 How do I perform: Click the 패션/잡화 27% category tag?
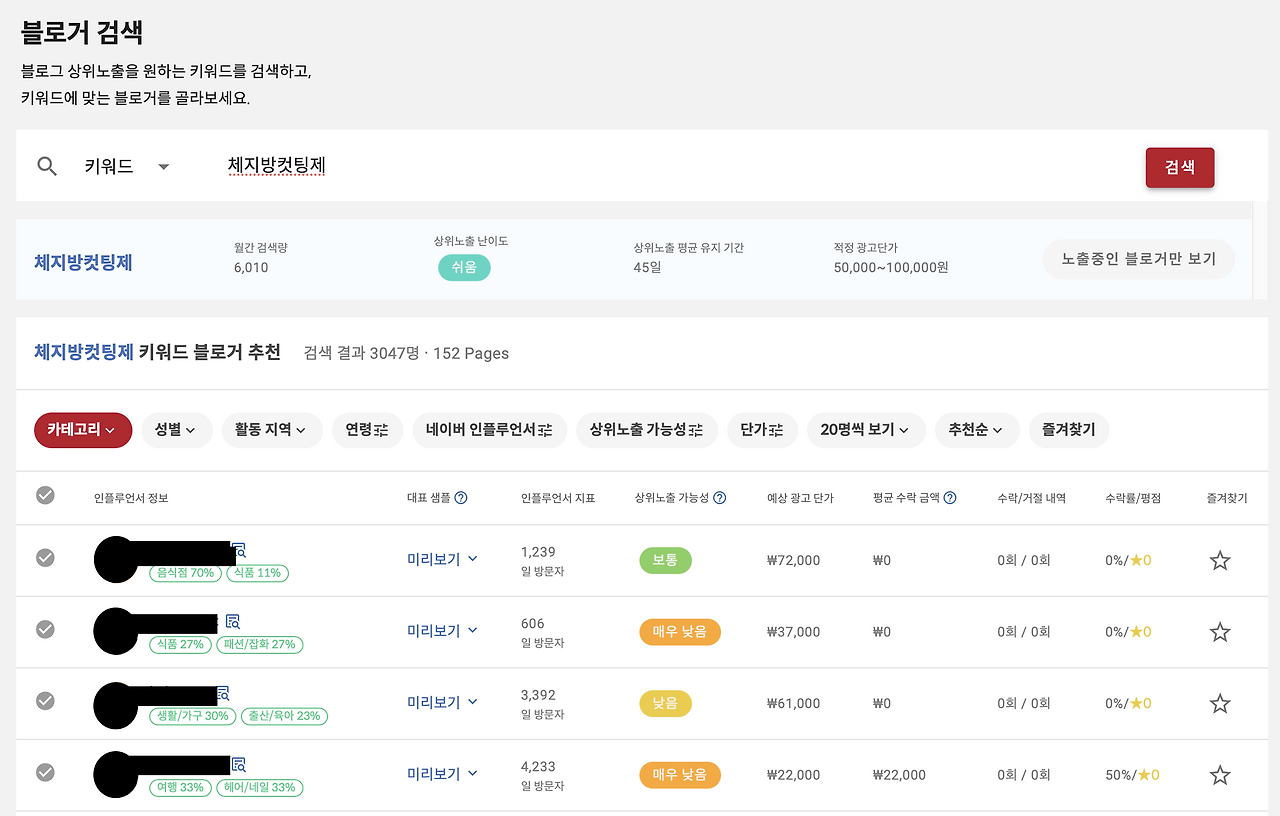(x=258, y=645)
